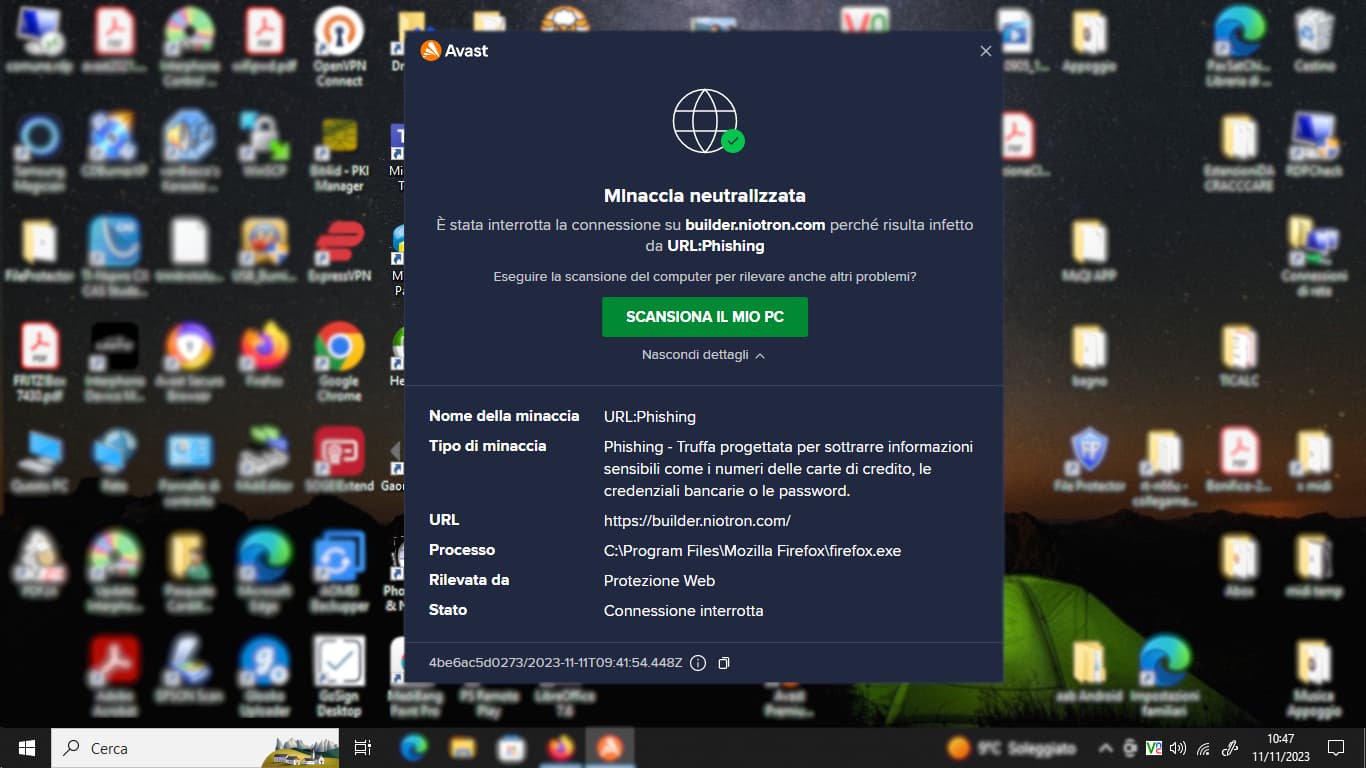
Task: Select the Musica Appoggio folder
Action: pos(1314,680)
